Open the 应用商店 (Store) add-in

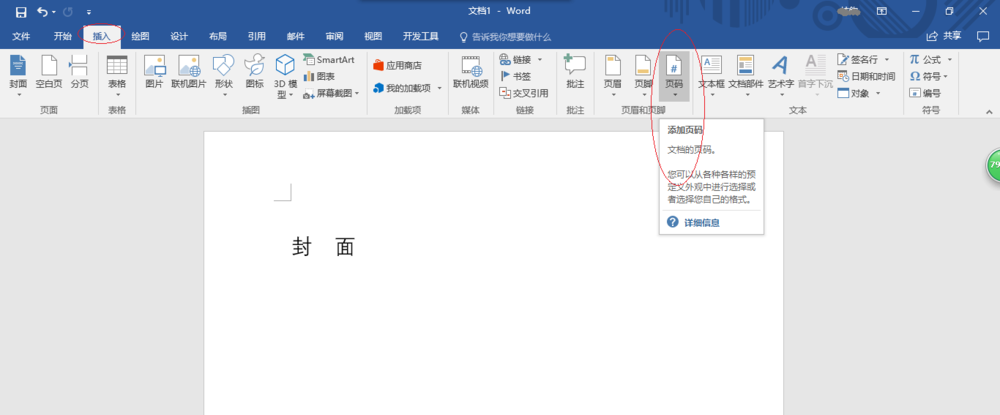click(x=397, y=65)
